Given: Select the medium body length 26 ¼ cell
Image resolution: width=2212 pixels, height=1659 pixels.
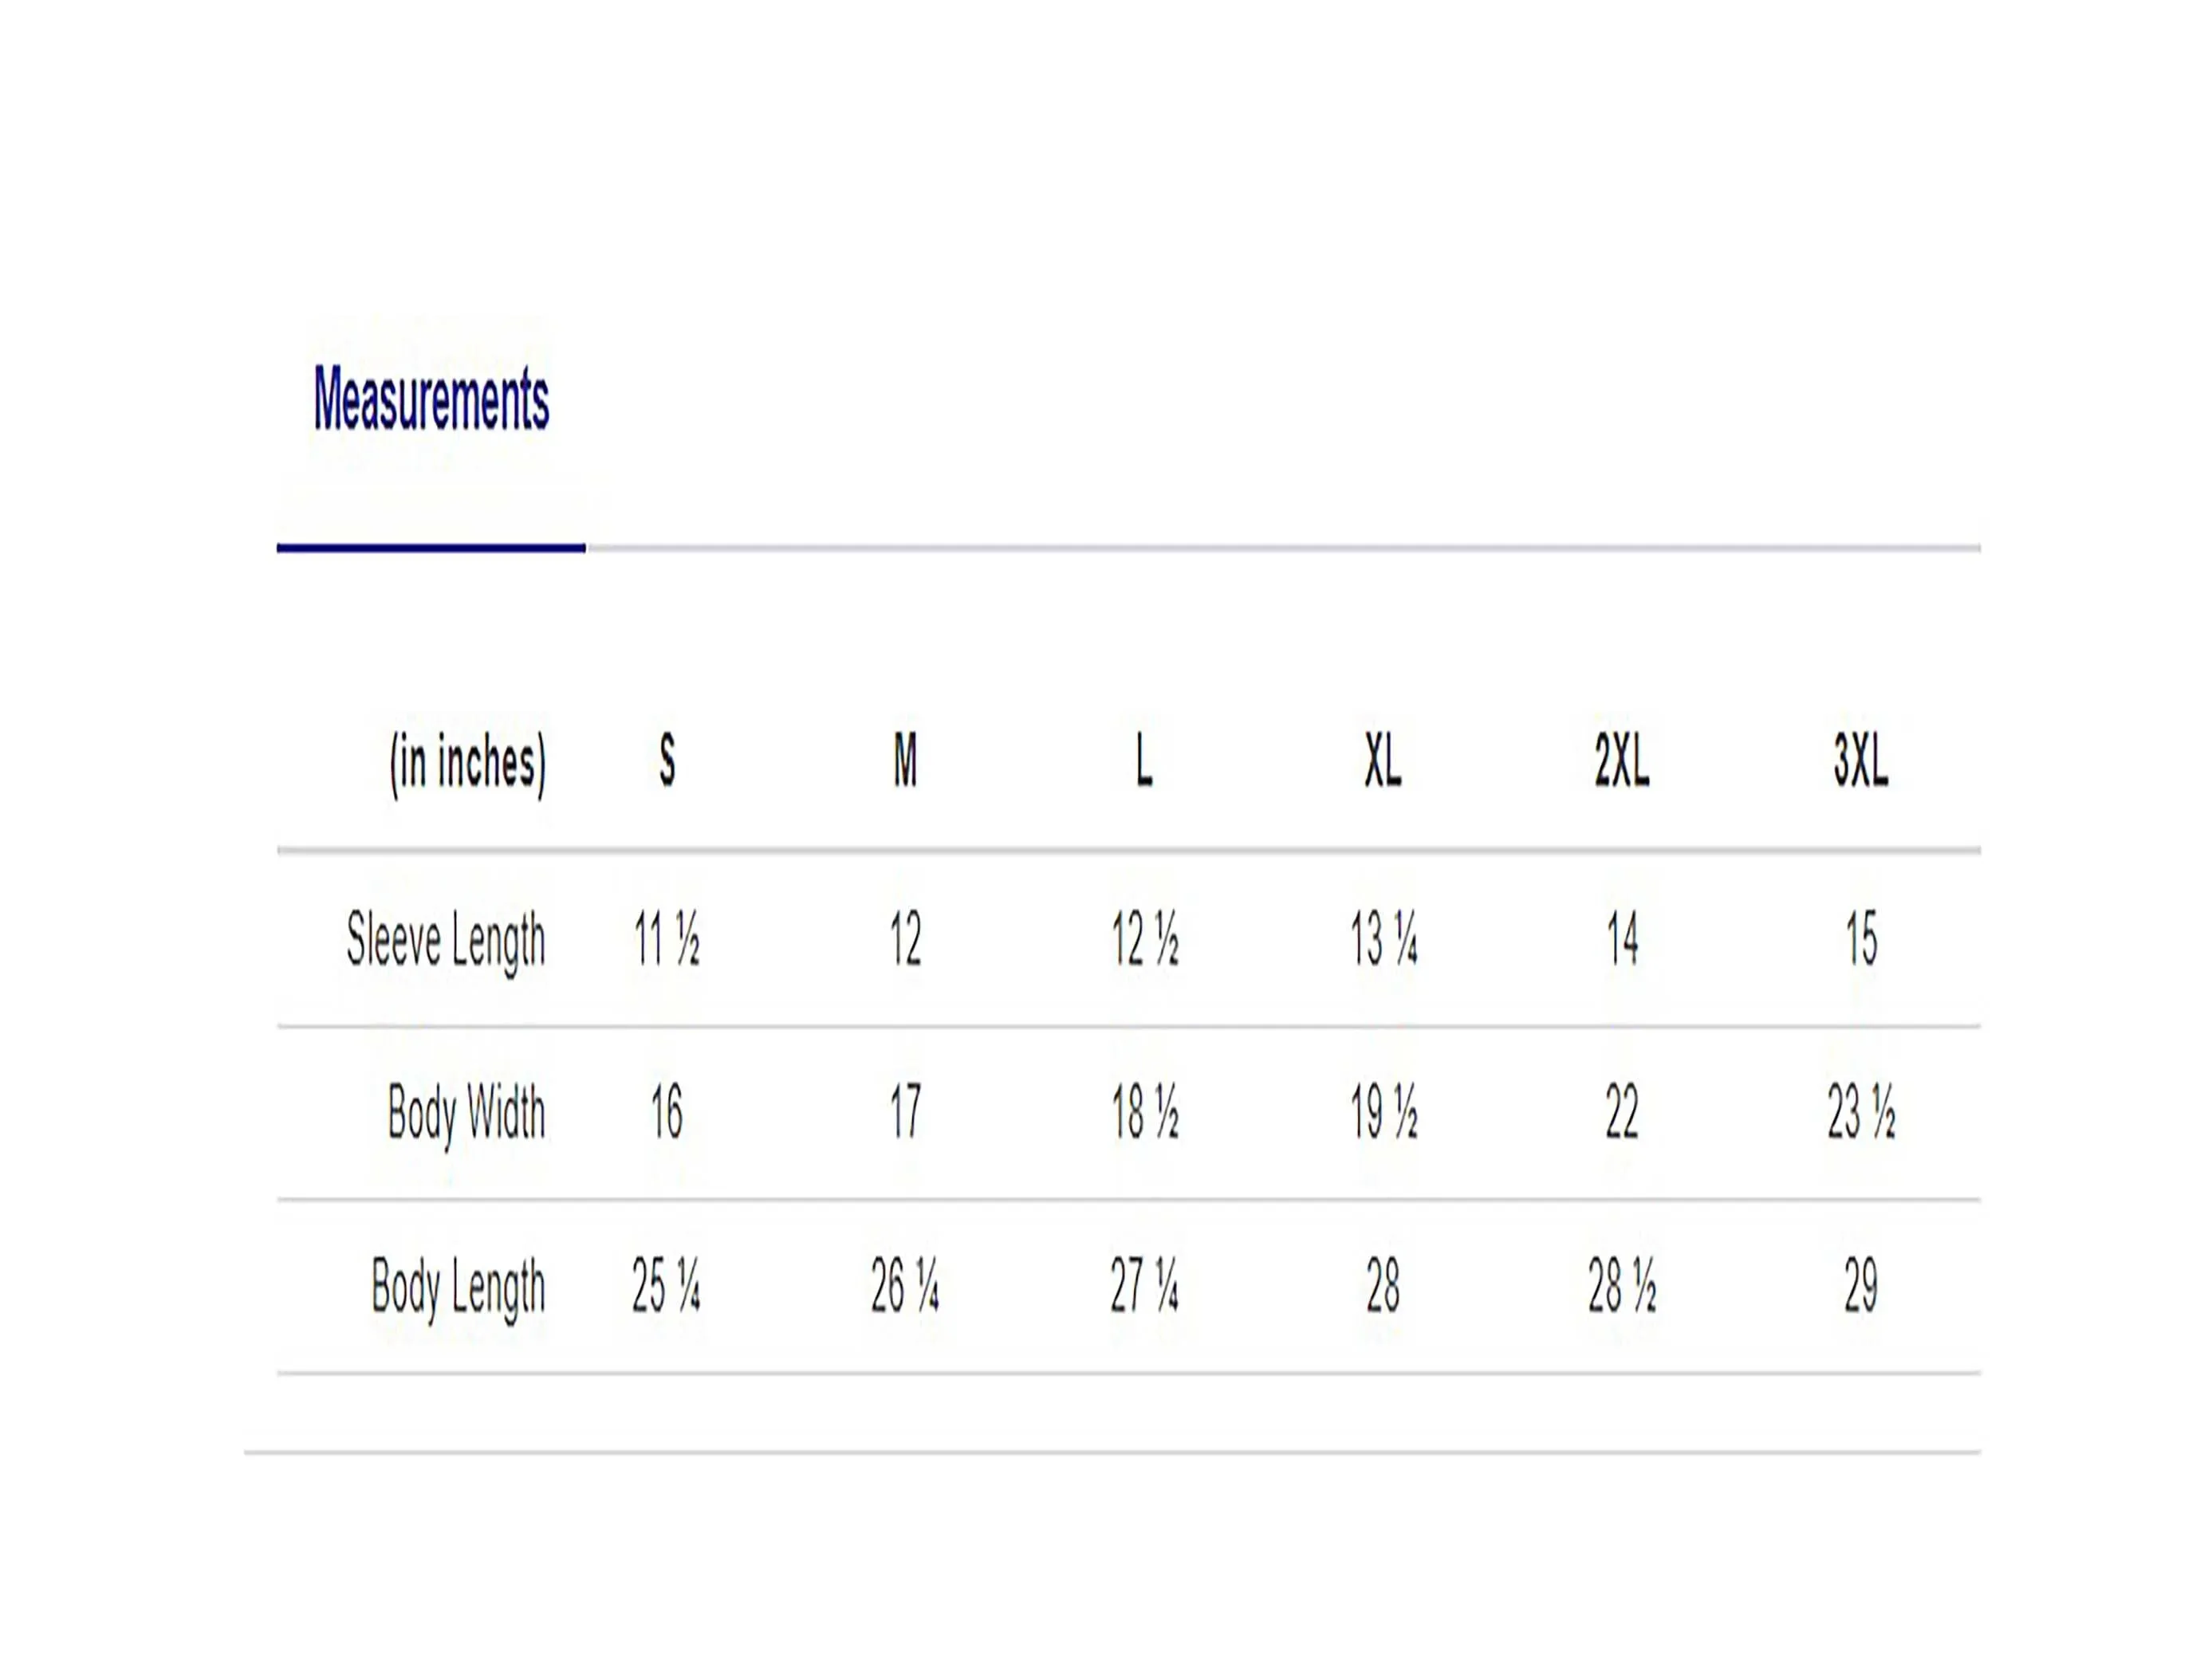Looking at the screenshot, I should point(905,1286).
